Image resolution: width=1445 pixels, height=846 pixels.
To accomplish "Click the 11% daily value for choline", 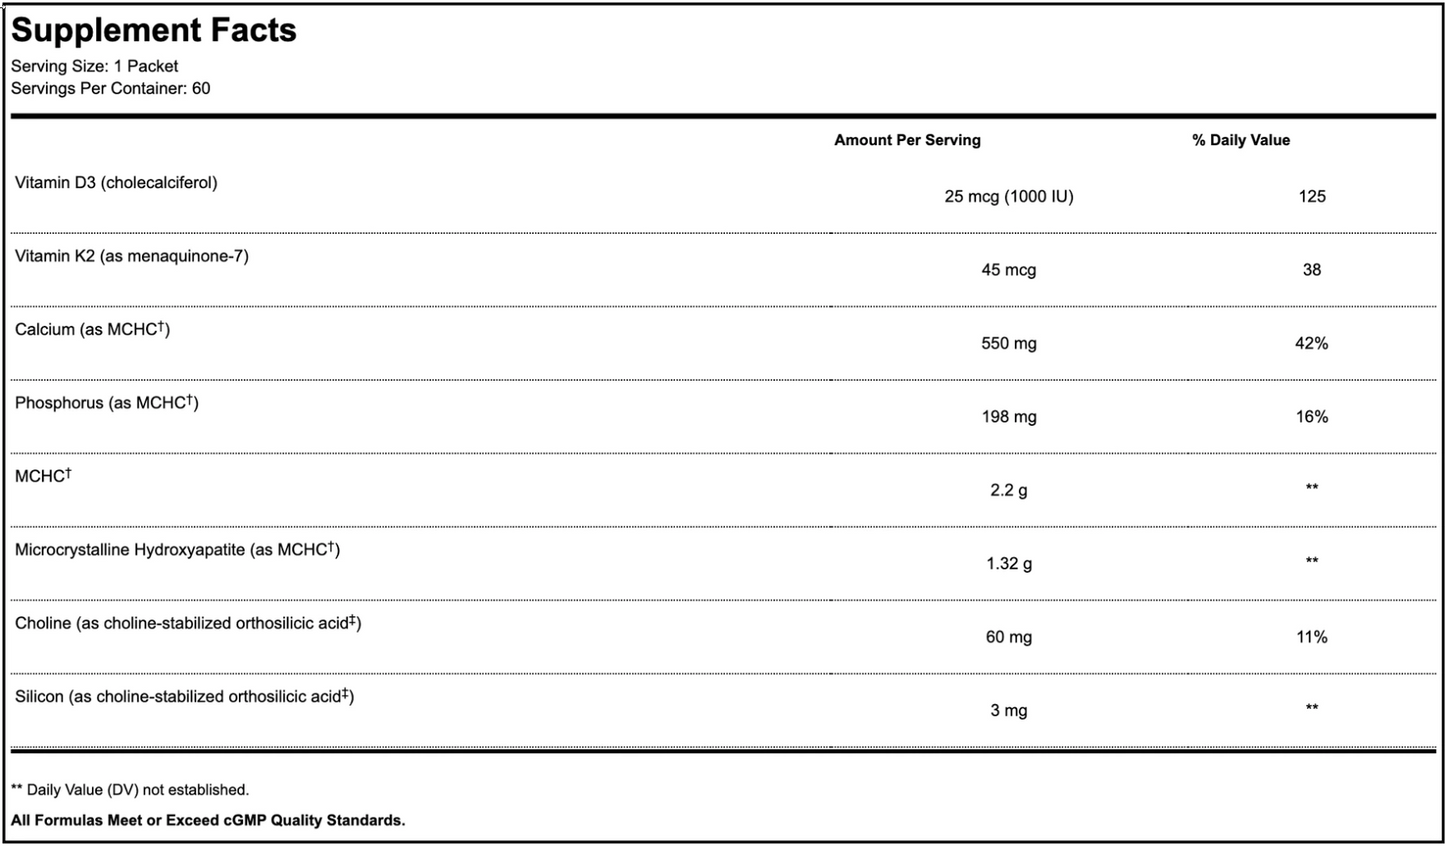I will click(x=1311, y=637).
